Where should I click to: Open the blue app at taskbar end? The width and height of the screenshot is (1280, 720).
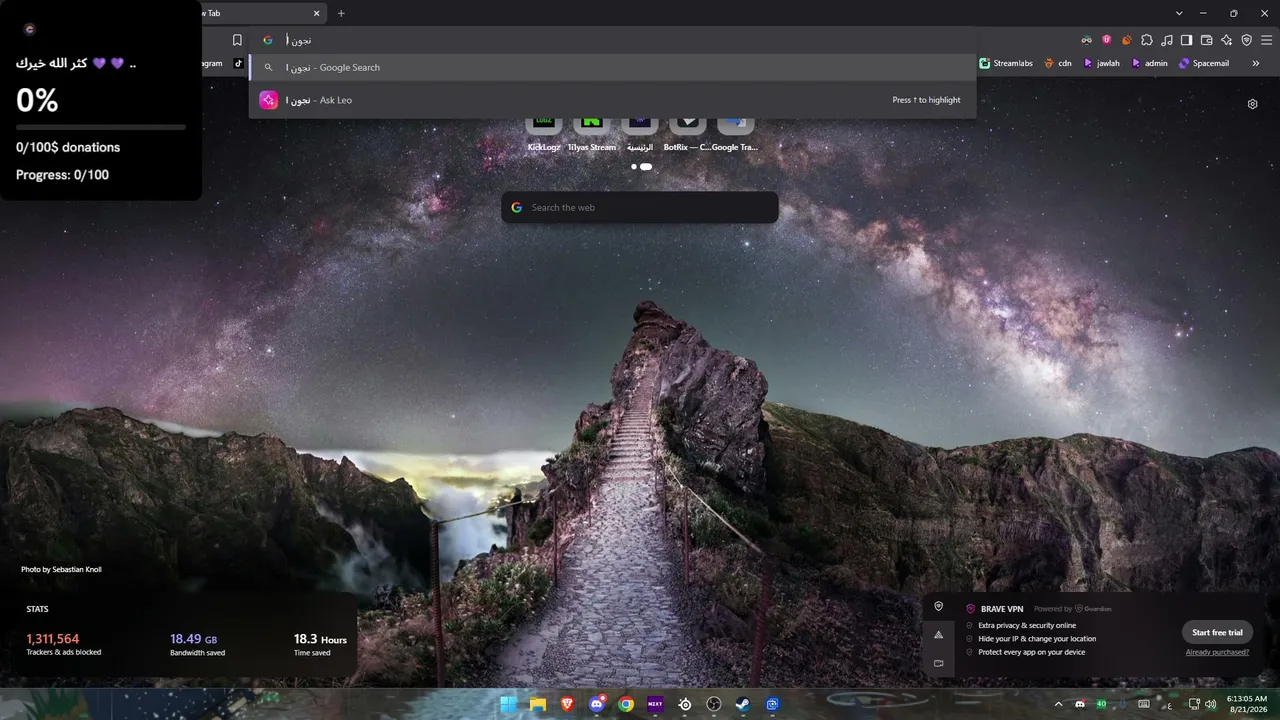[x=773, y=704]
